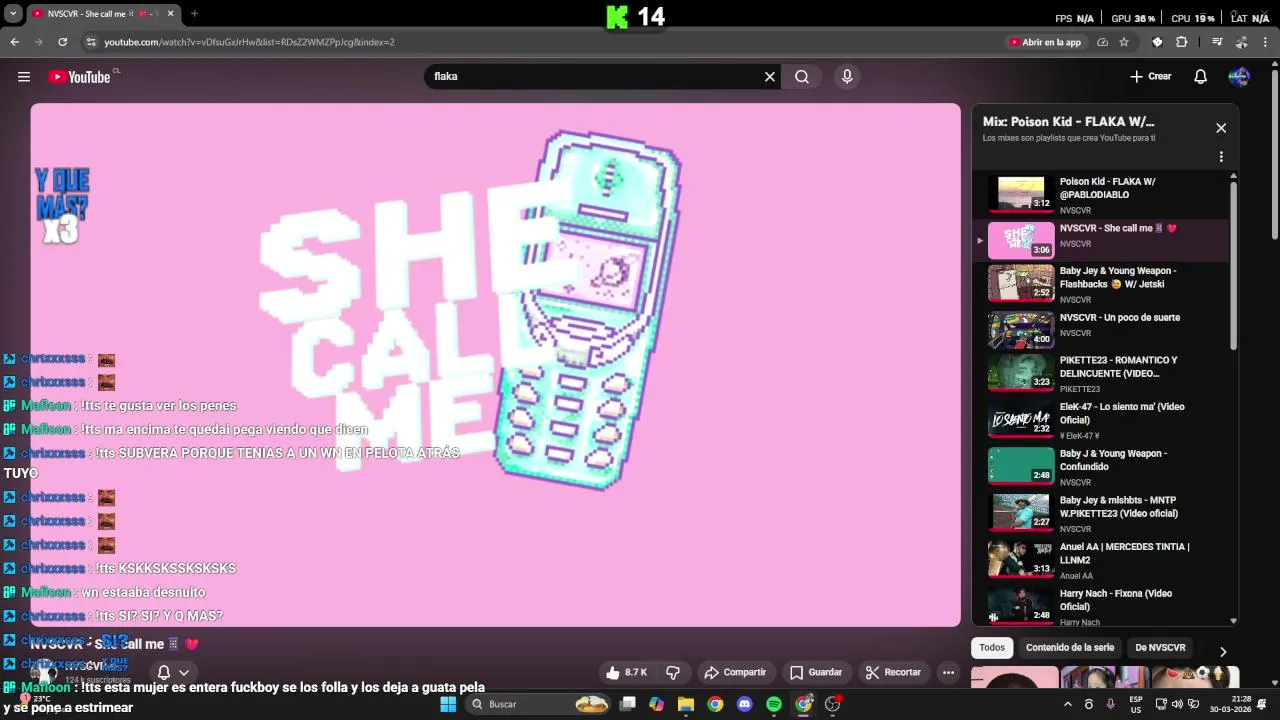Click the YouTube search input field

click(x=595, y=77)
